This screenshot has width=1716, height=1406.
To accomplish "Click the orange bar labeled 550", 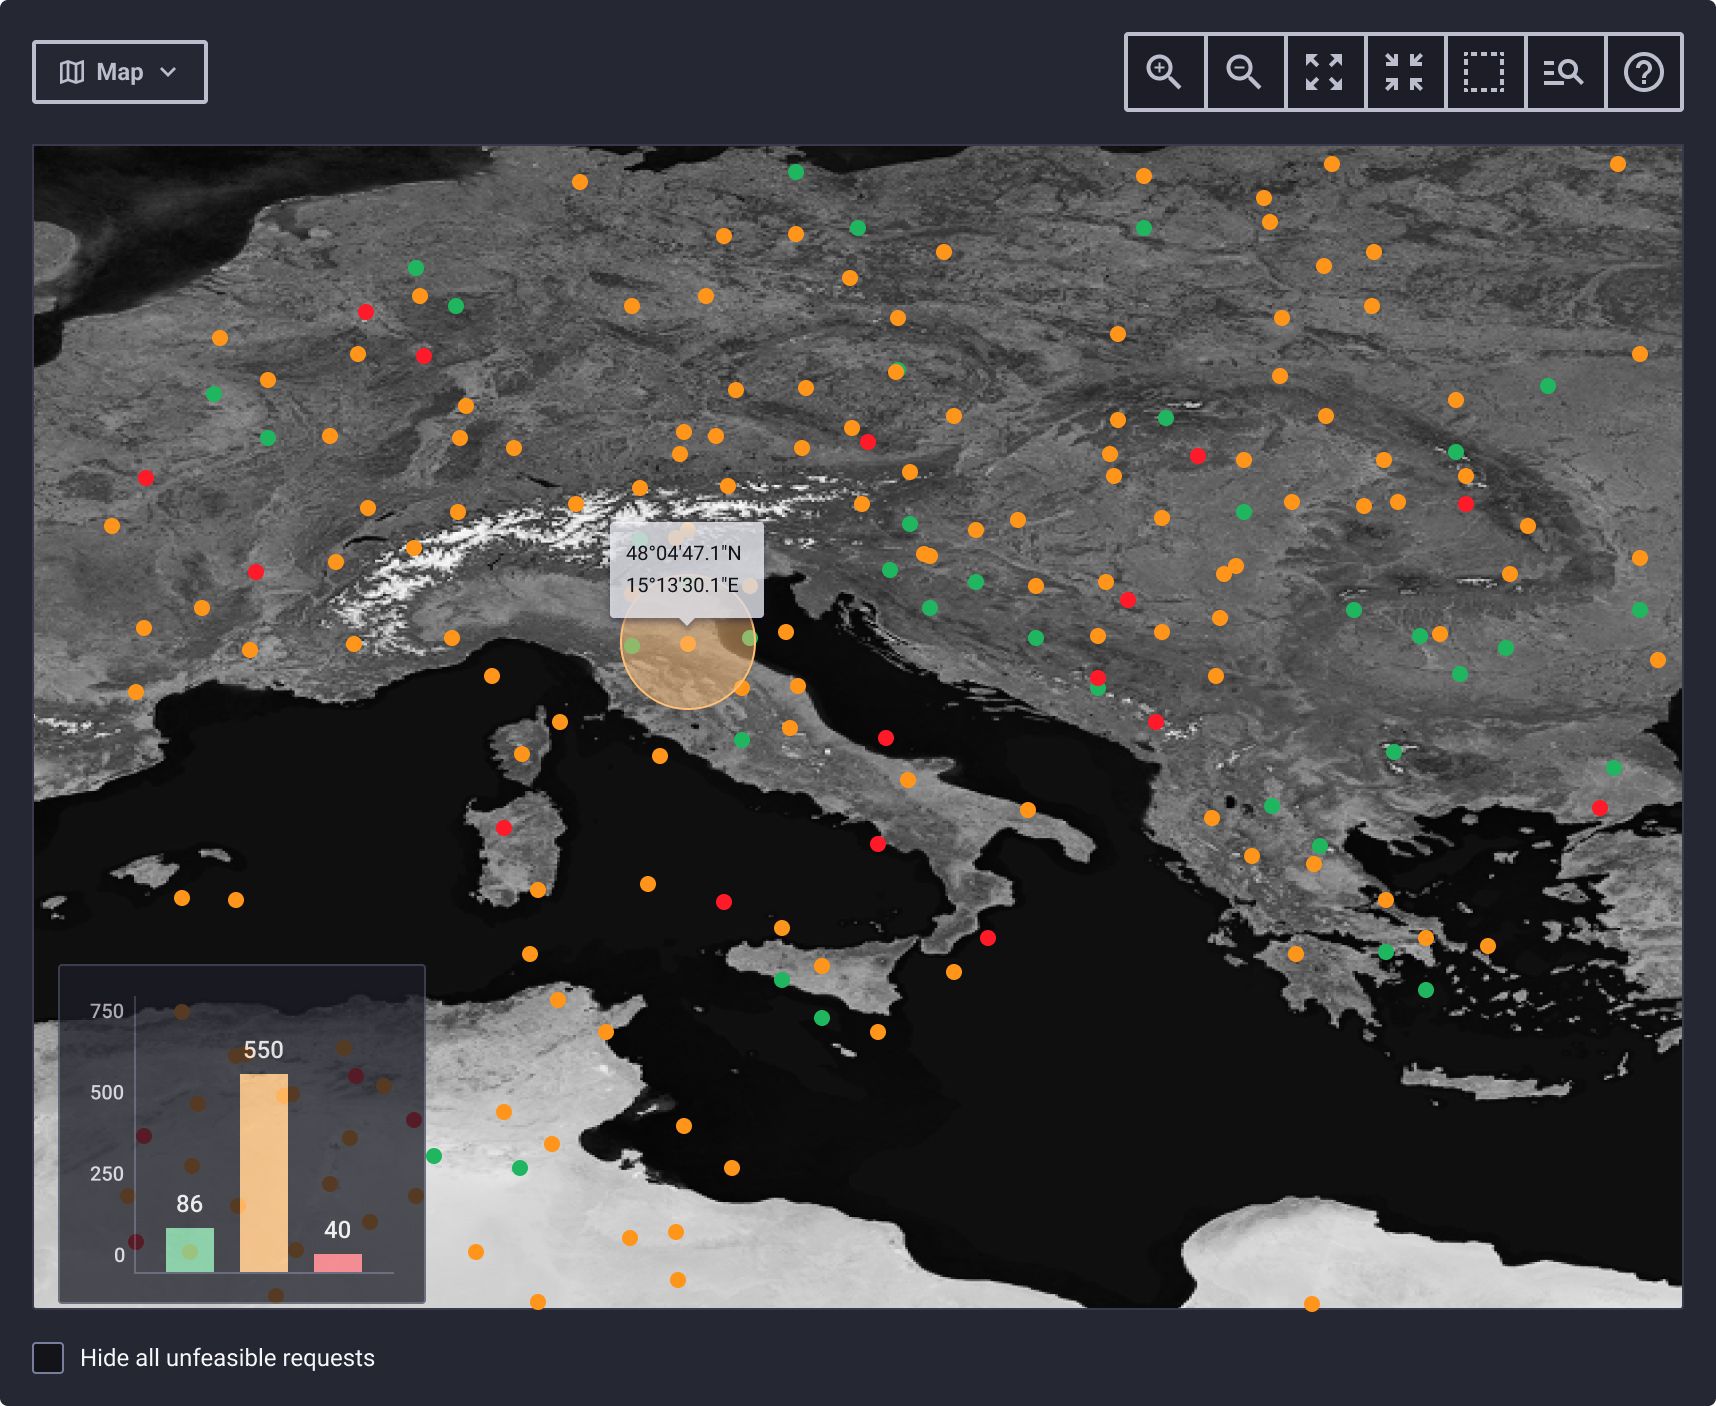I will (x=264, y=1173).
